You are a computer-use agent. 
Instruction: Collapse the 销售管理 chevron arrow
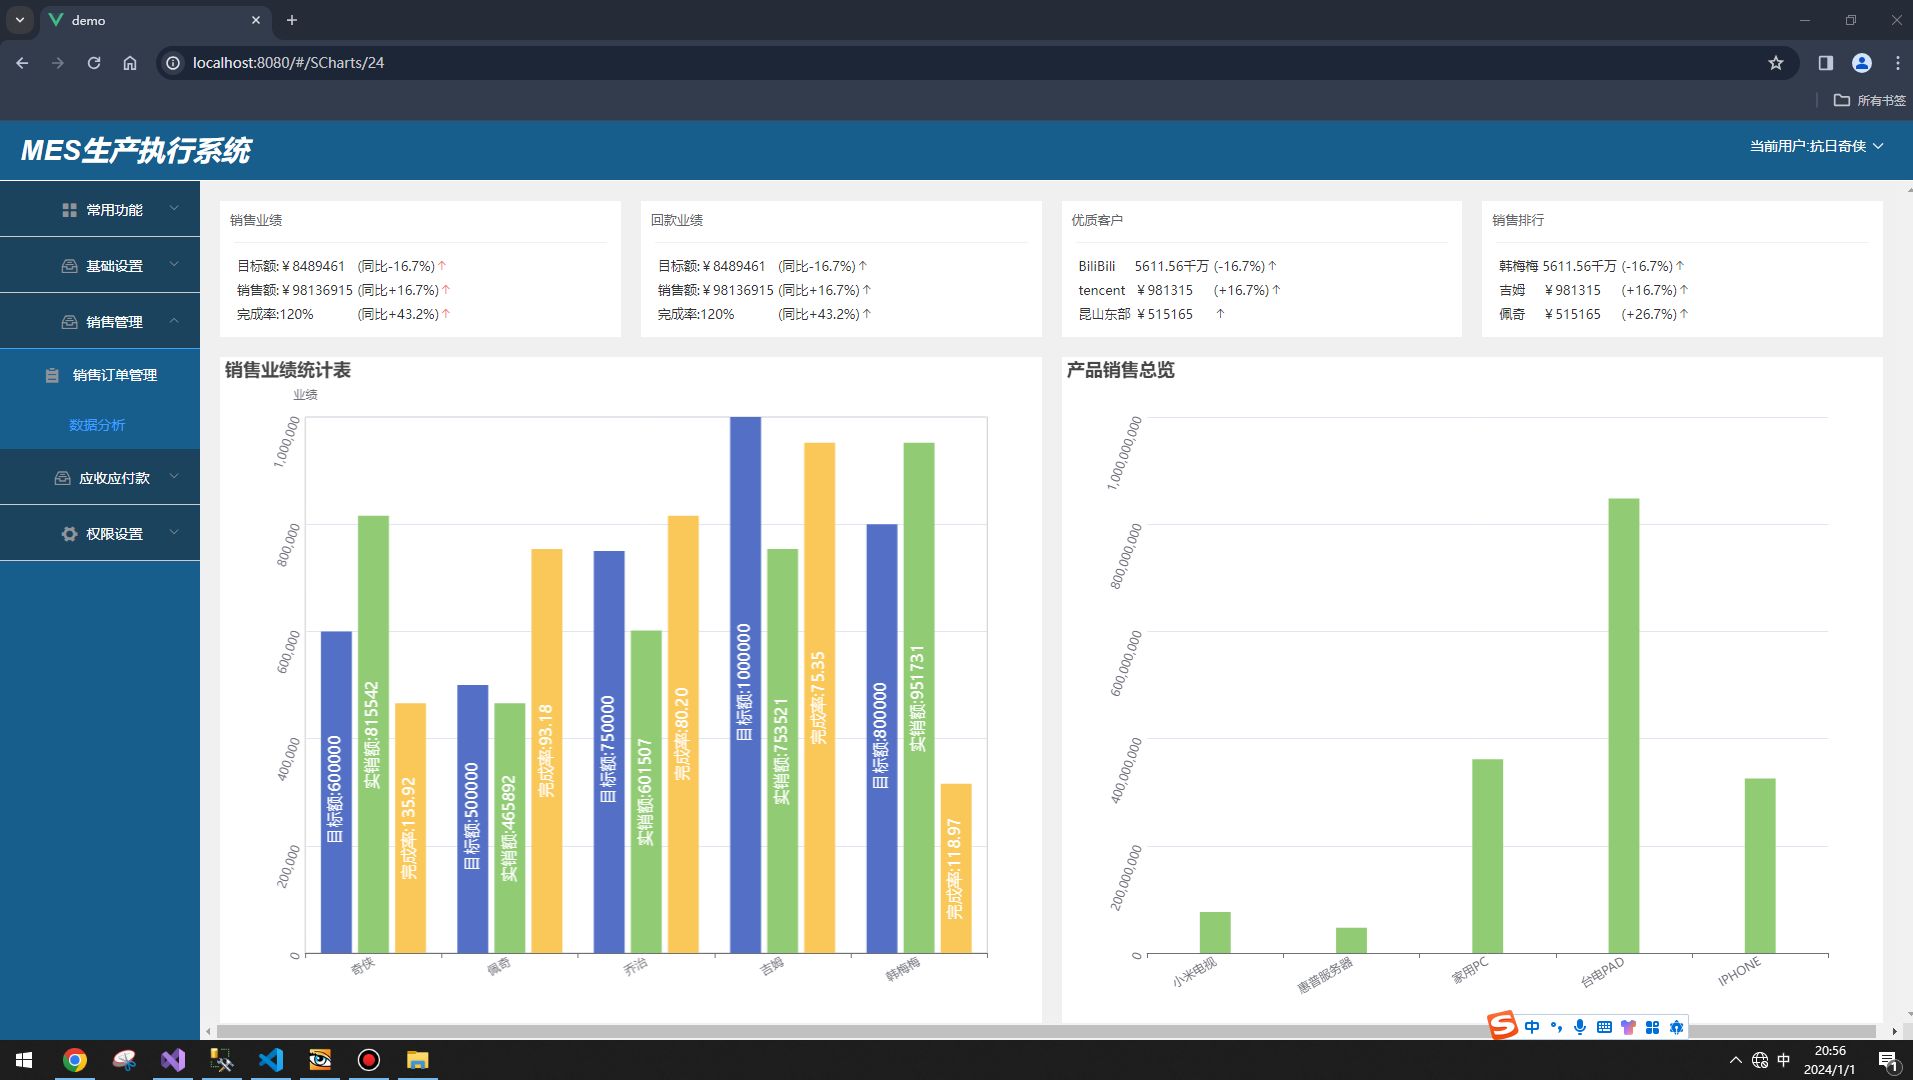coord(174,321)
